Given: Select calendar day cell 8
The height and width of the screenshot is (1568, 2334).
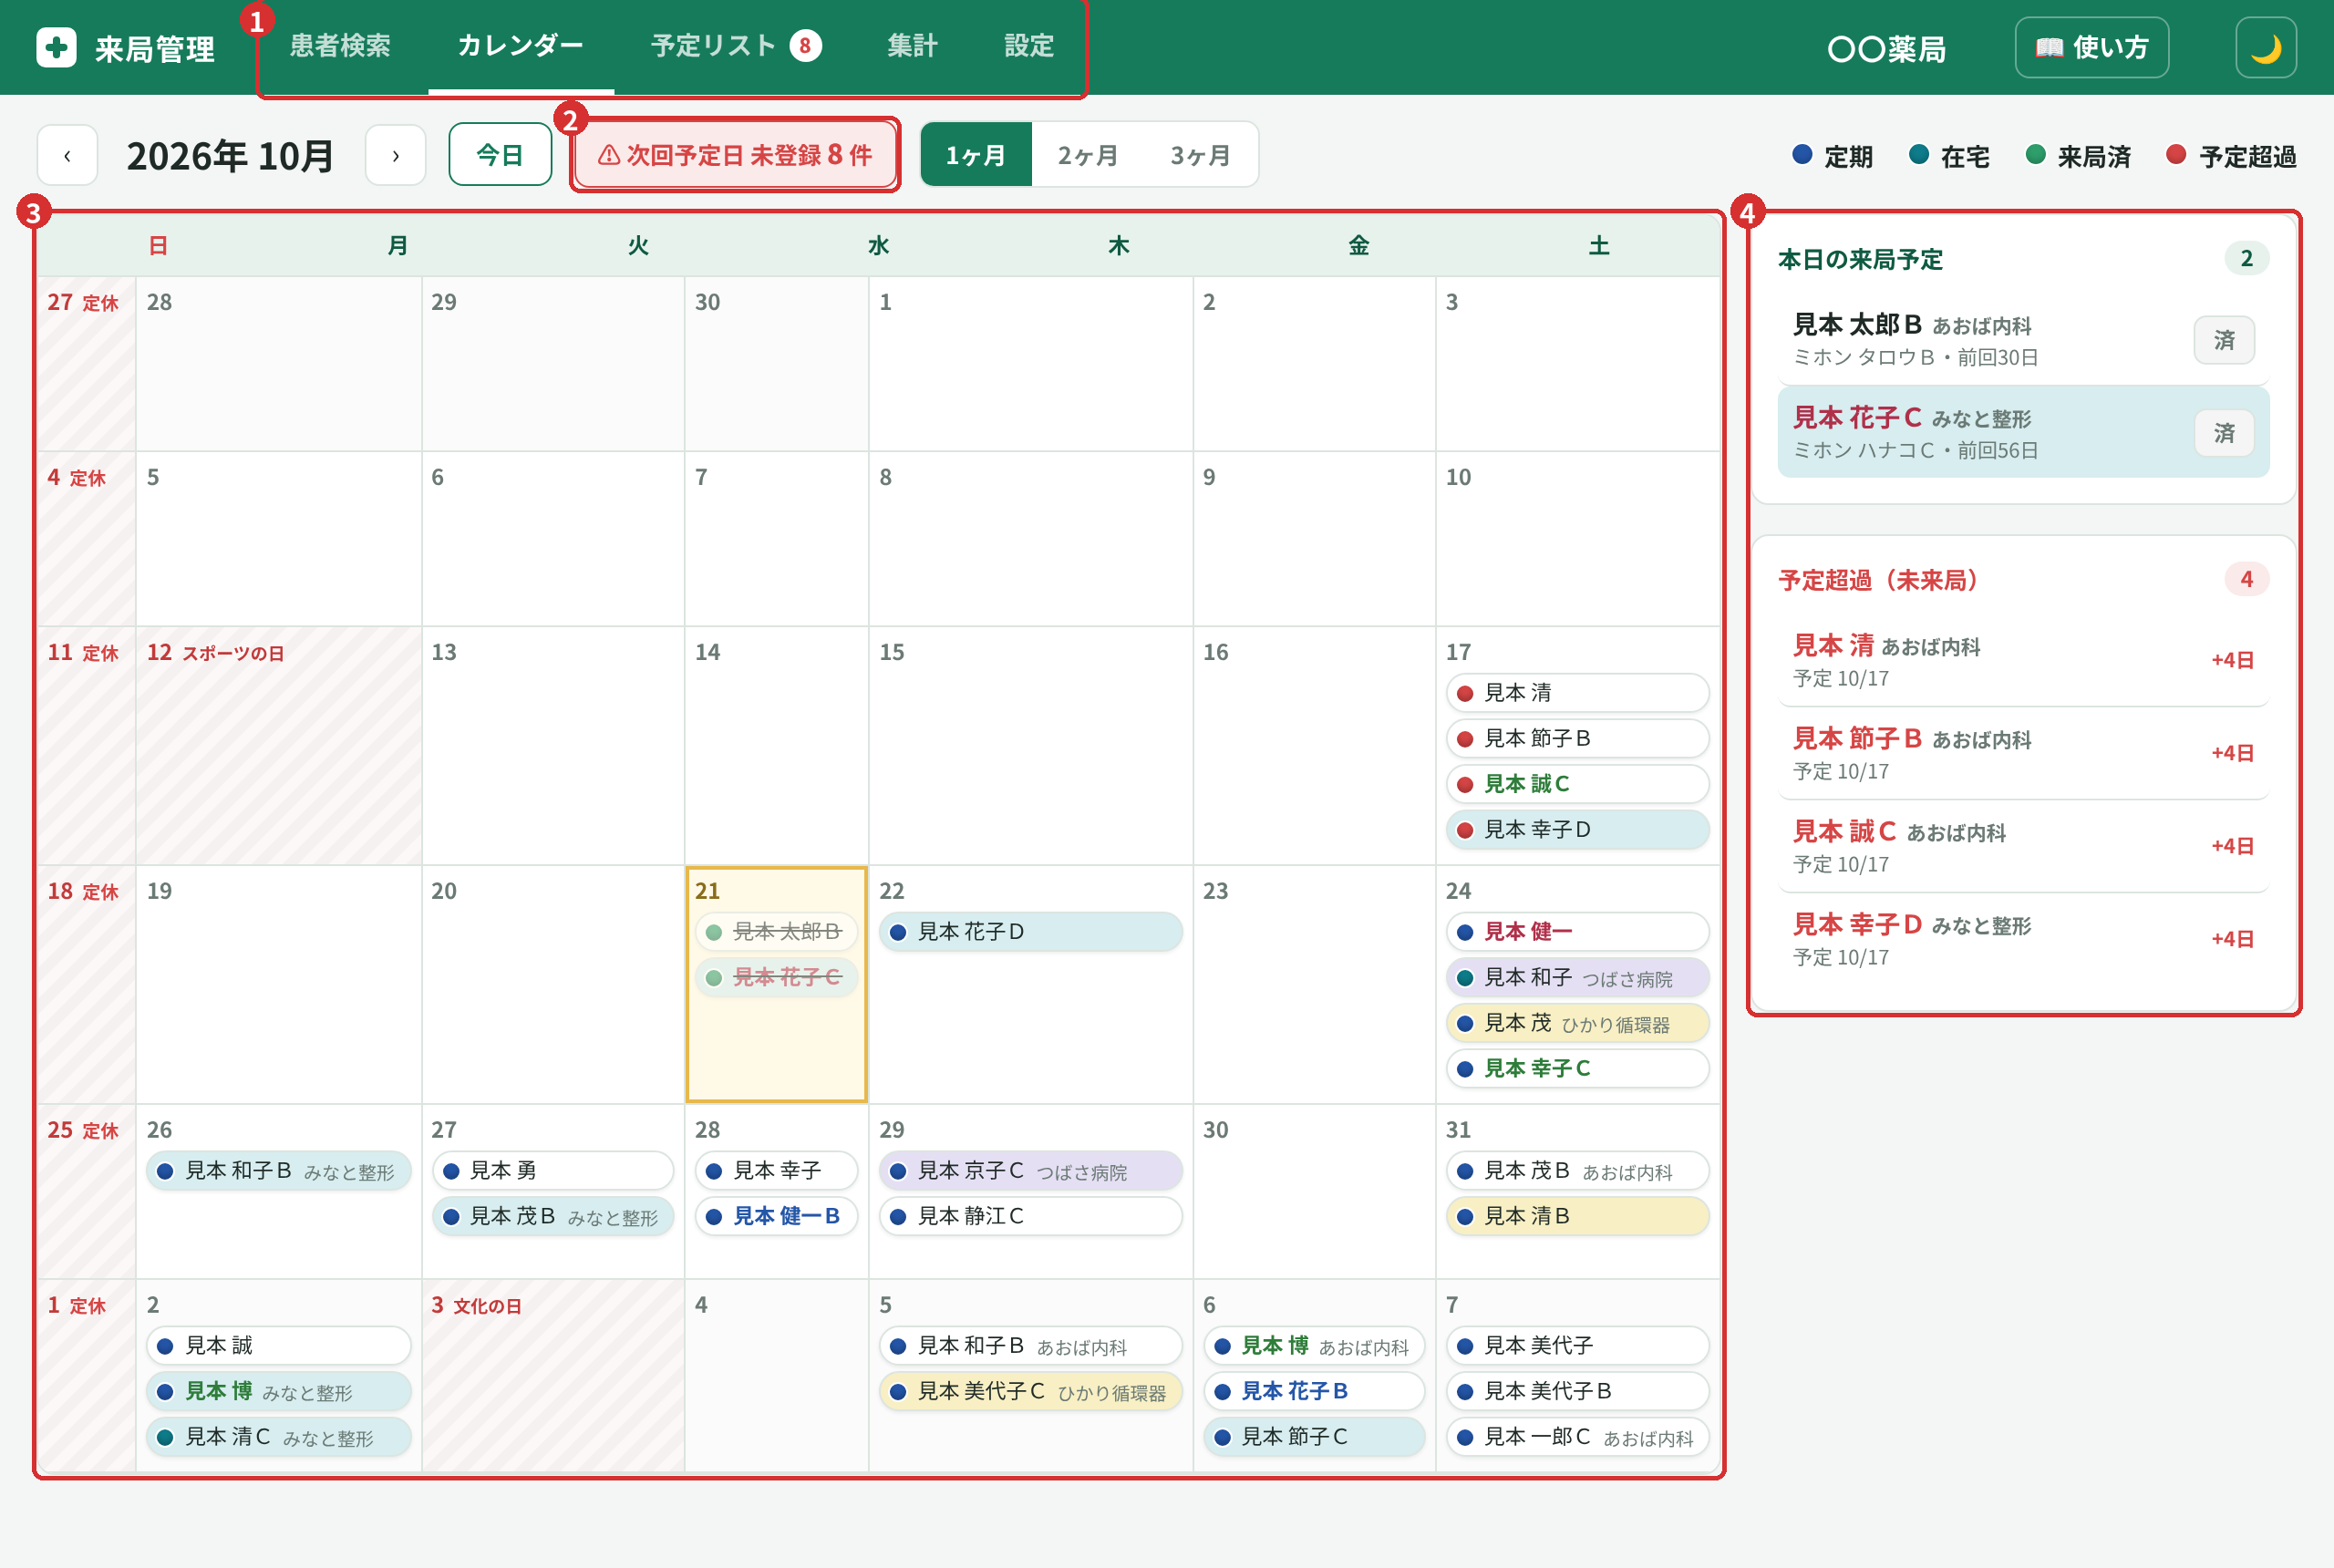Looking at the screenshot, I should pos(1030,538).
